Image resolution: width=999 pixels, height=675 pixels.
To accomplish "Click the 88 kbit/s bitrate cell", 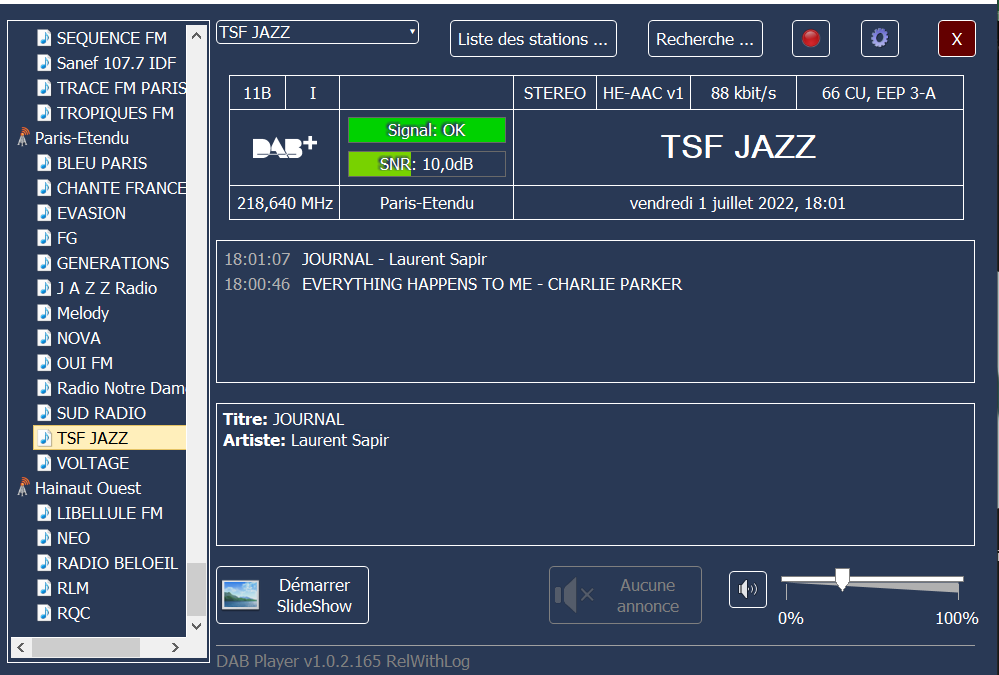I will tap(744, 93).
